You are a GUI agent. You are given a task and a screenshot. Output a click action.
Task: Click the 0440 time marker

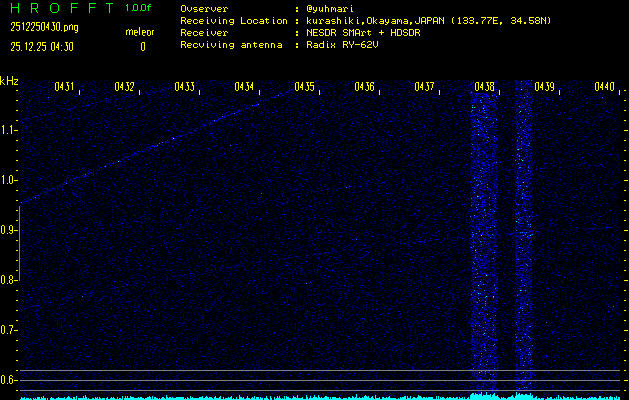coord(604,87)
